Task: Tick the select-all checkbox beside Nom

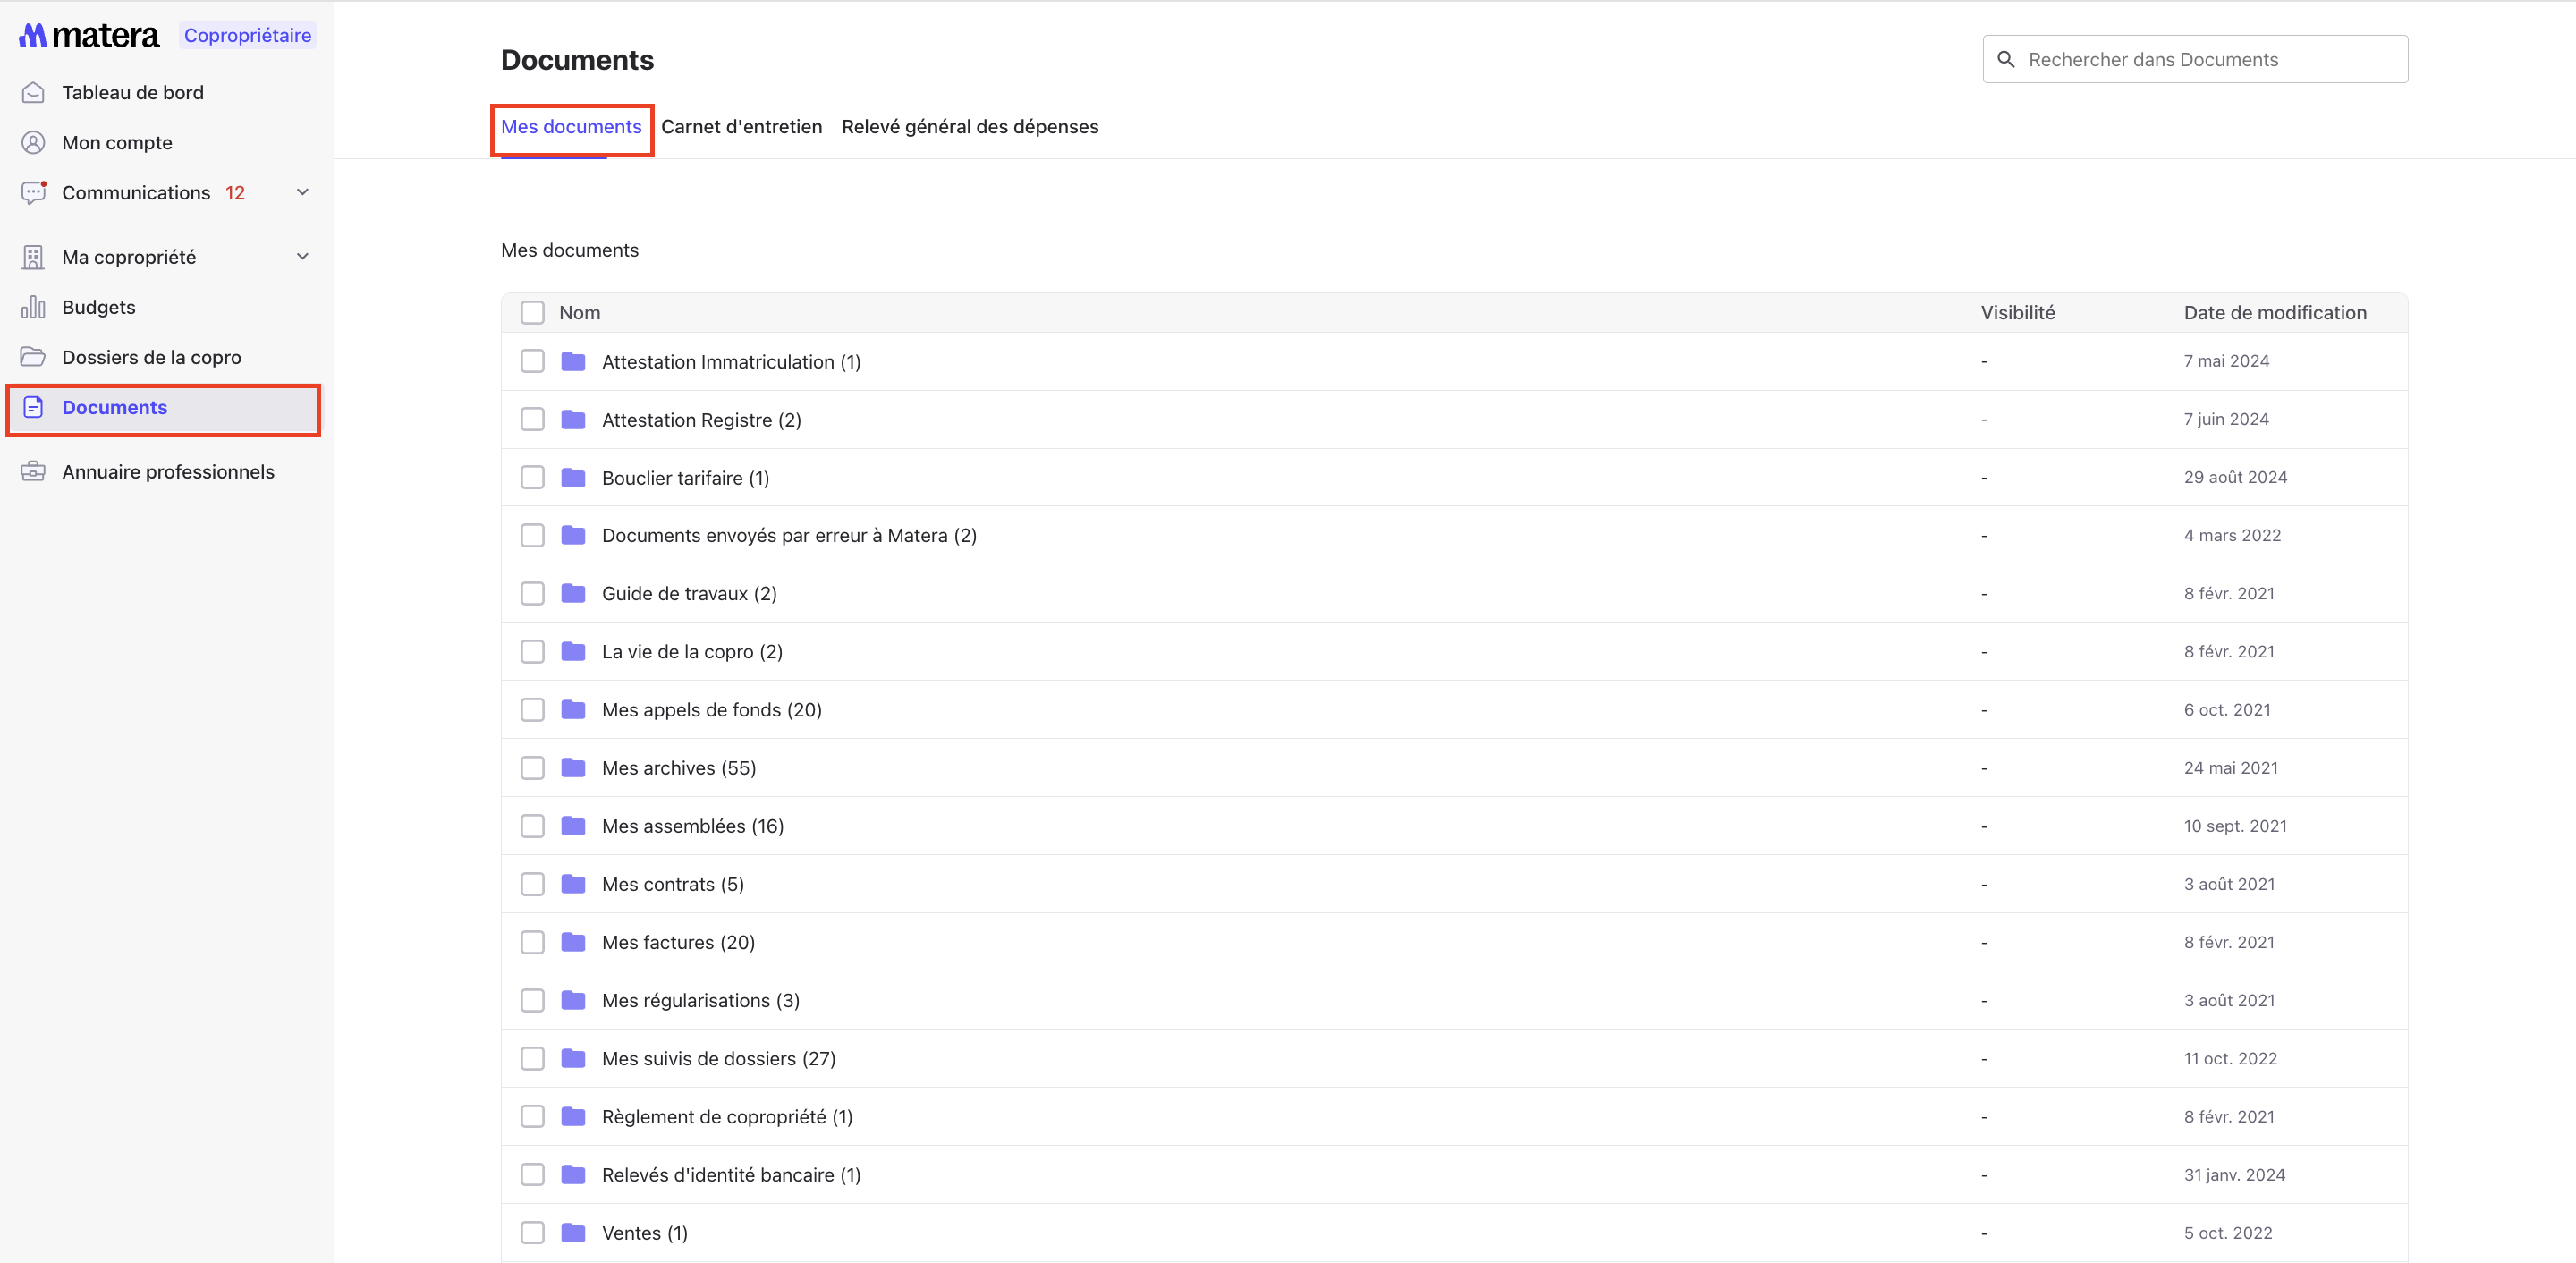Action: pyautogui.click(x=532, y=313)
